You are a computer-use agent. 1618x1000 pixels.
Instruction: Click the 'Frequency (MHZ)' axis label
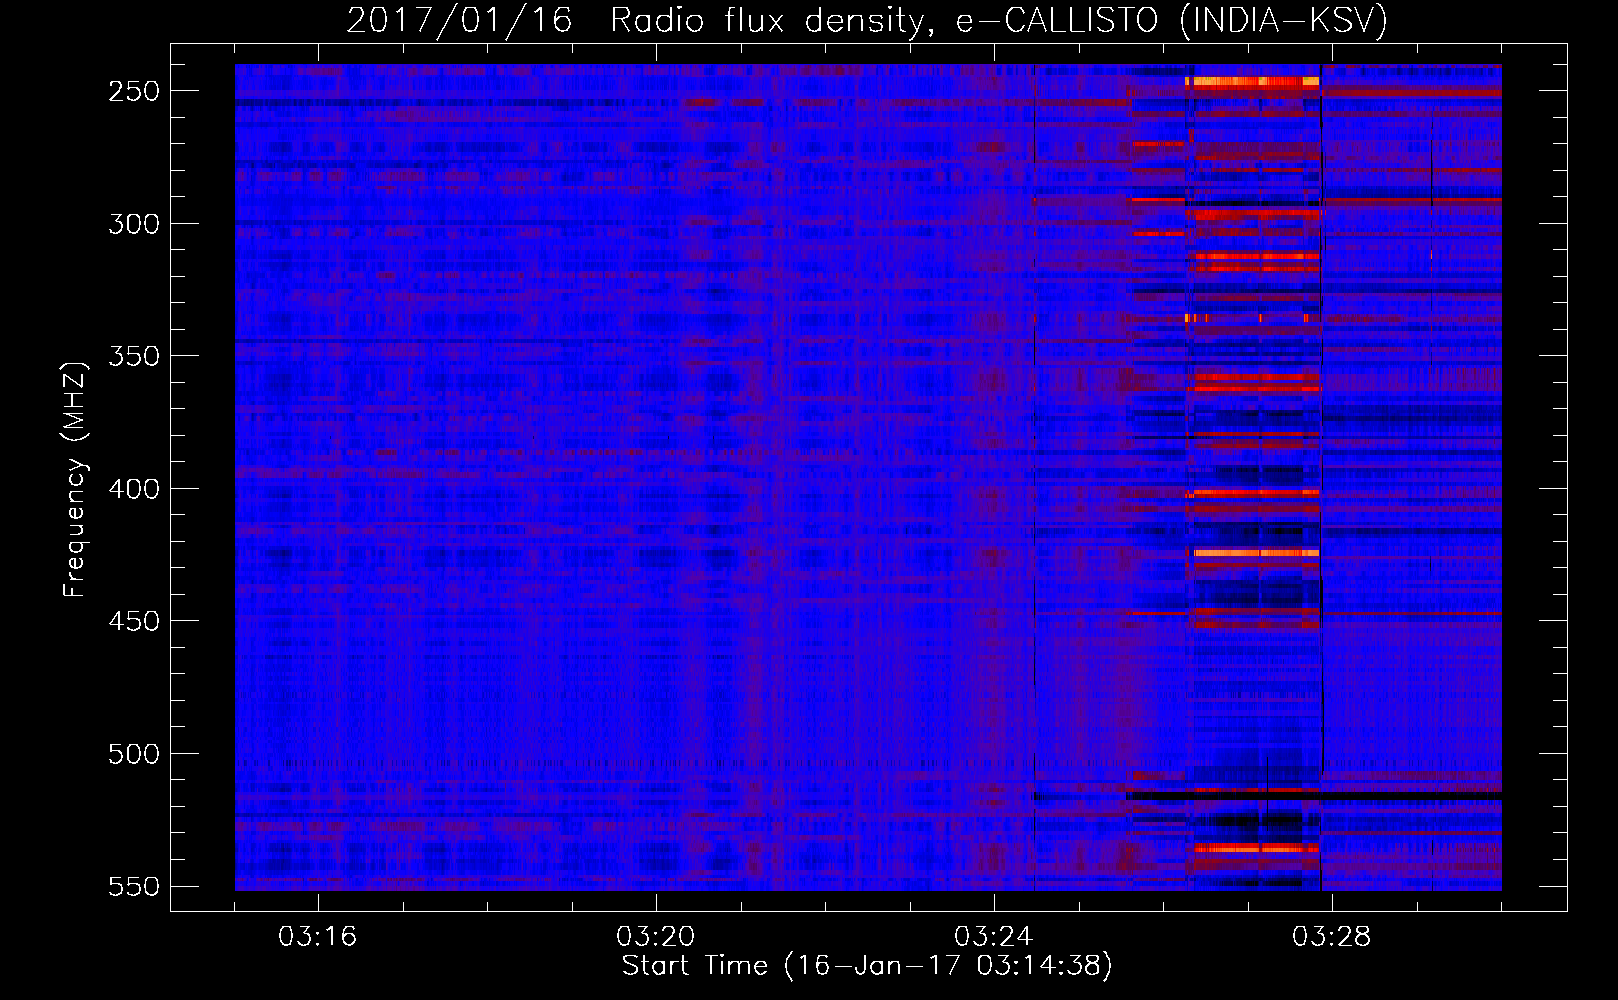(75, 480)
